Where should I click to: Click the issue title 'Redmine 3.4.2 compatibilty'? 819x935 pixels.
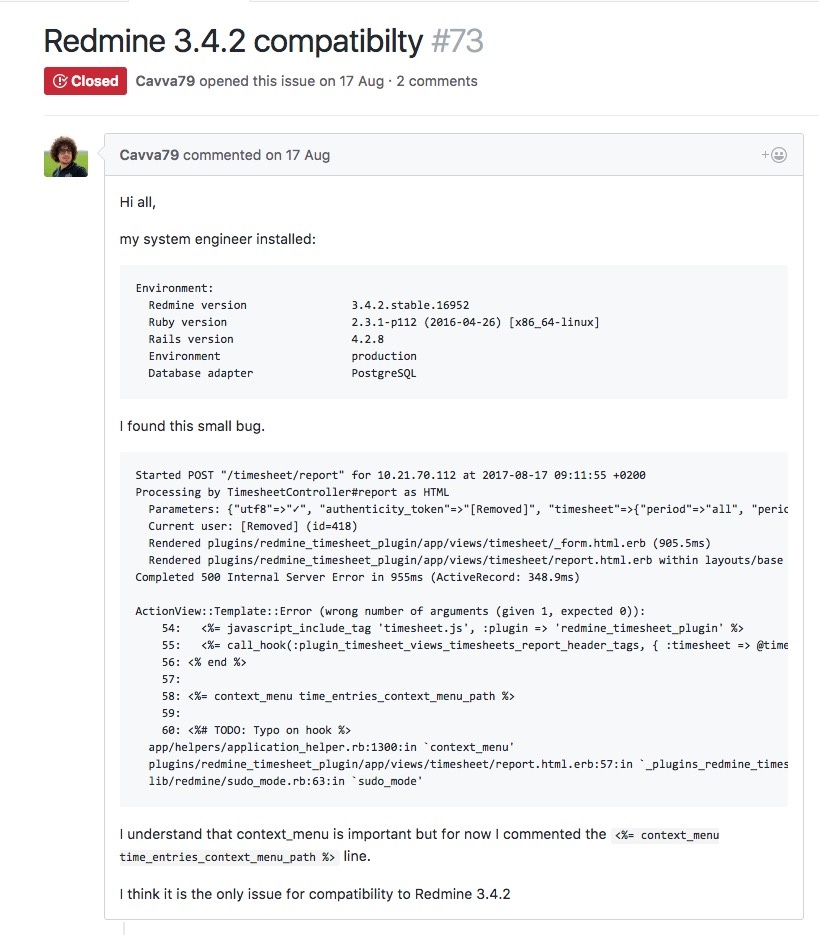[x=233, y=41]
